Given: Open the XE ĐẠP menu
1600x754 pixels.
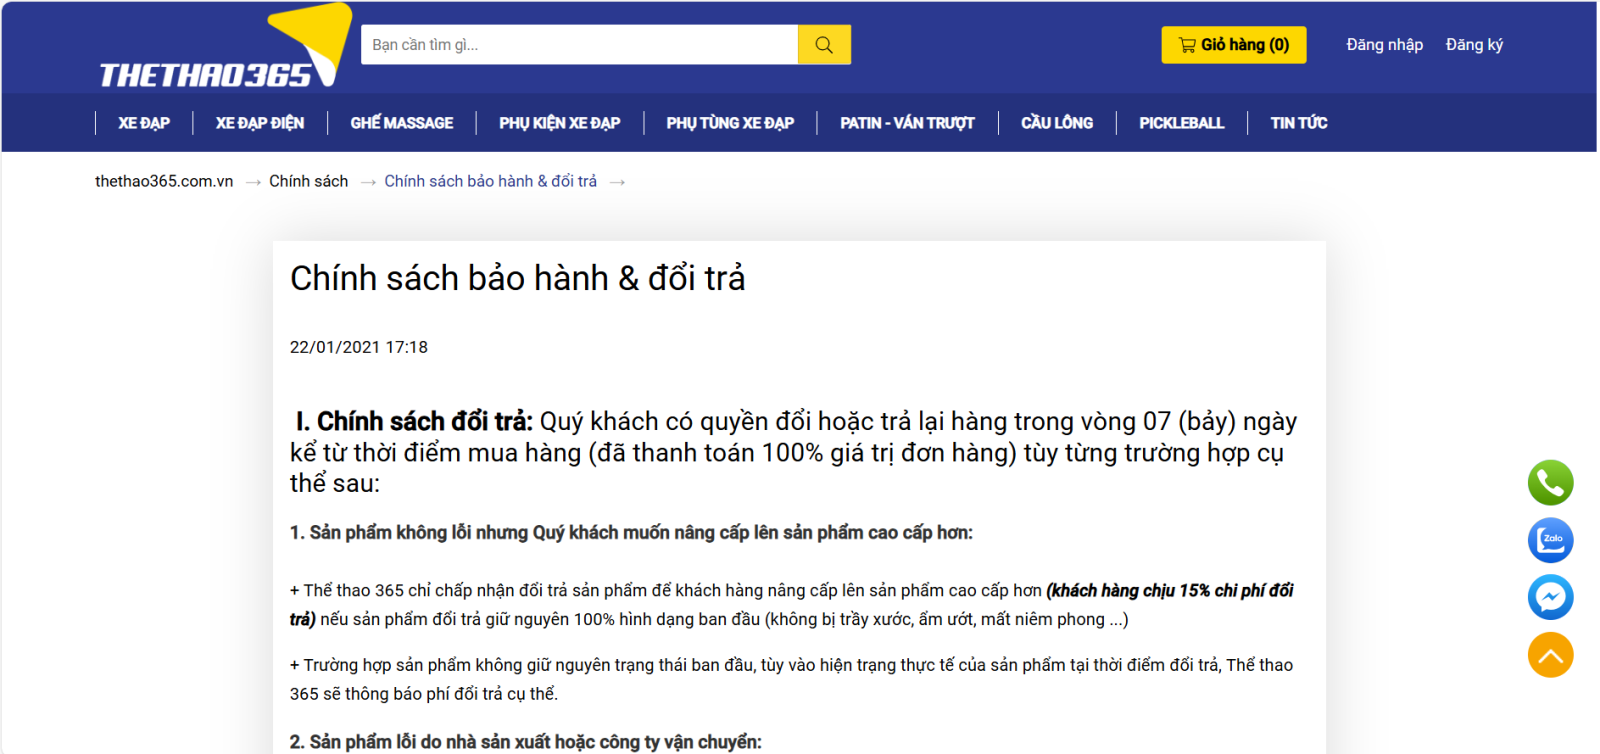Looking at the screenshot, I should (144, 123).
